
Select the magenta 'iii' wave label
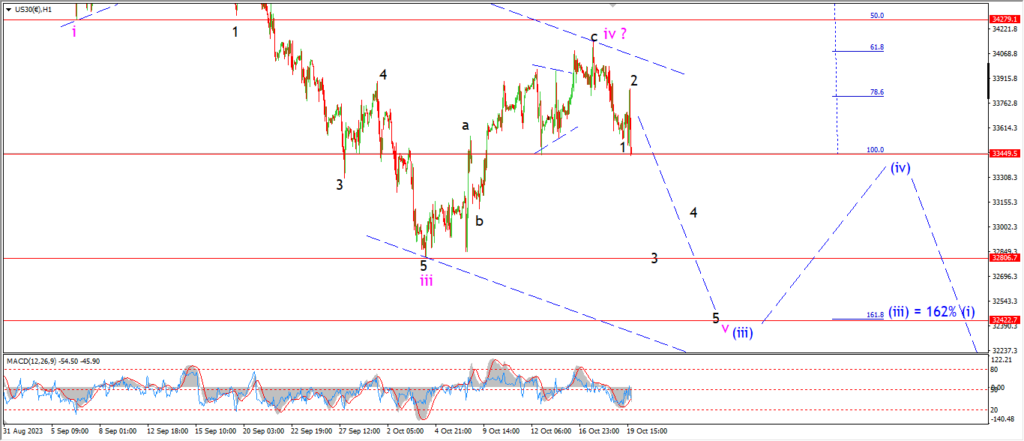click(426, 281)
